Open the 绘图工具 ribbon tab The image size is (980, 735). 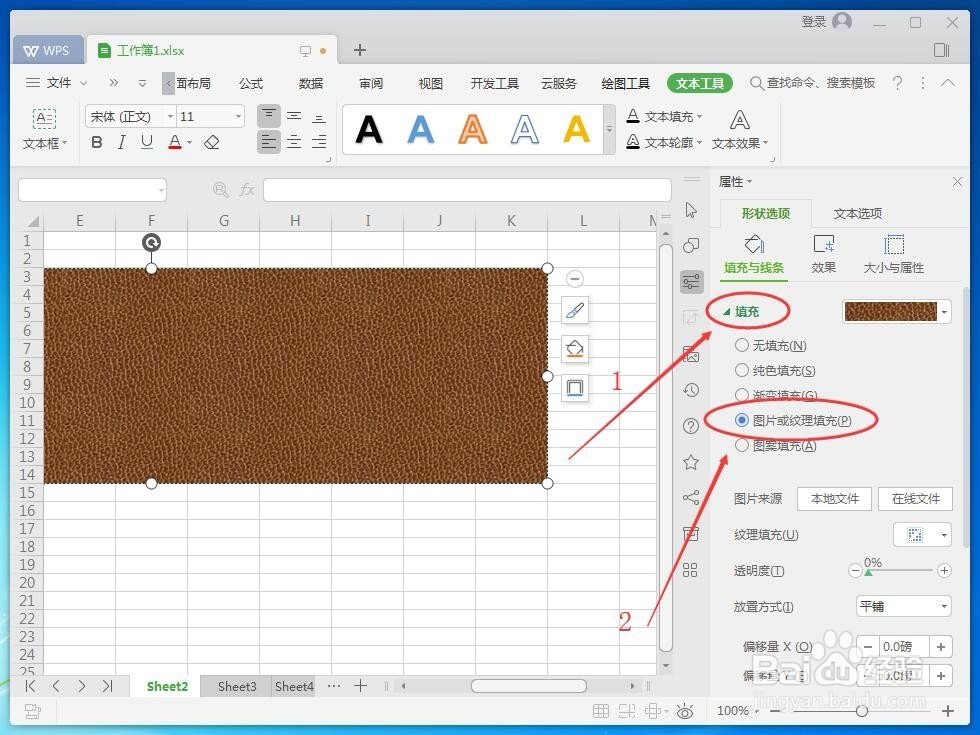pos(625,83)
